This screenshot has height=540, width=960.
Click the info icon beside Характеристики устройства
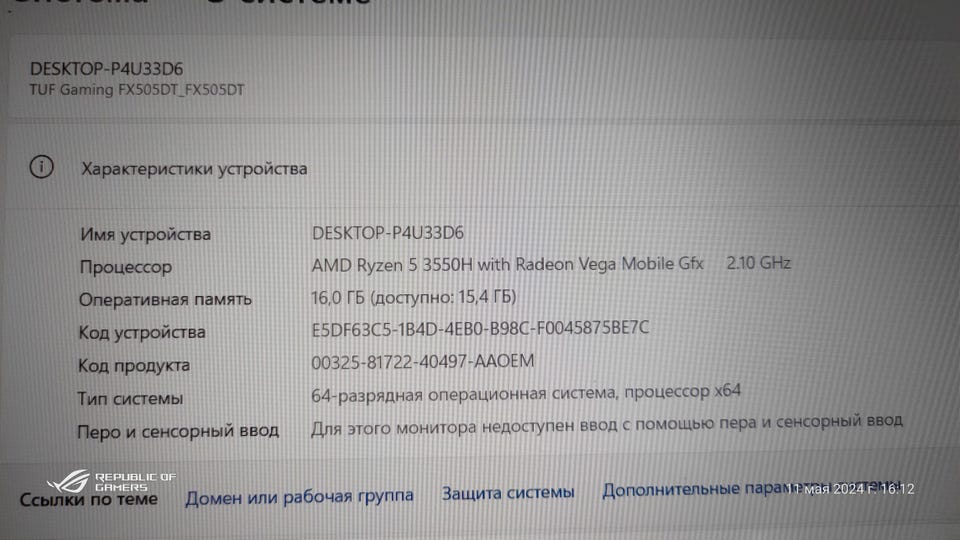(42, 167)
